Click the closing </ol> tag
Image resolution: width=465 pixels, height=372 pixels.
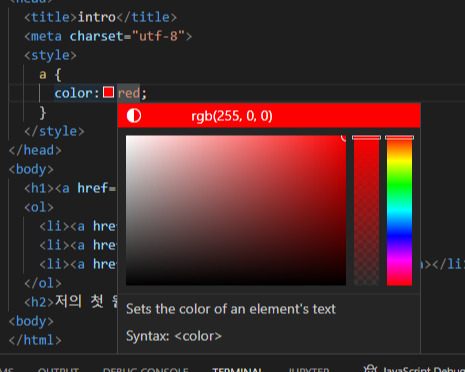[43, 283]
